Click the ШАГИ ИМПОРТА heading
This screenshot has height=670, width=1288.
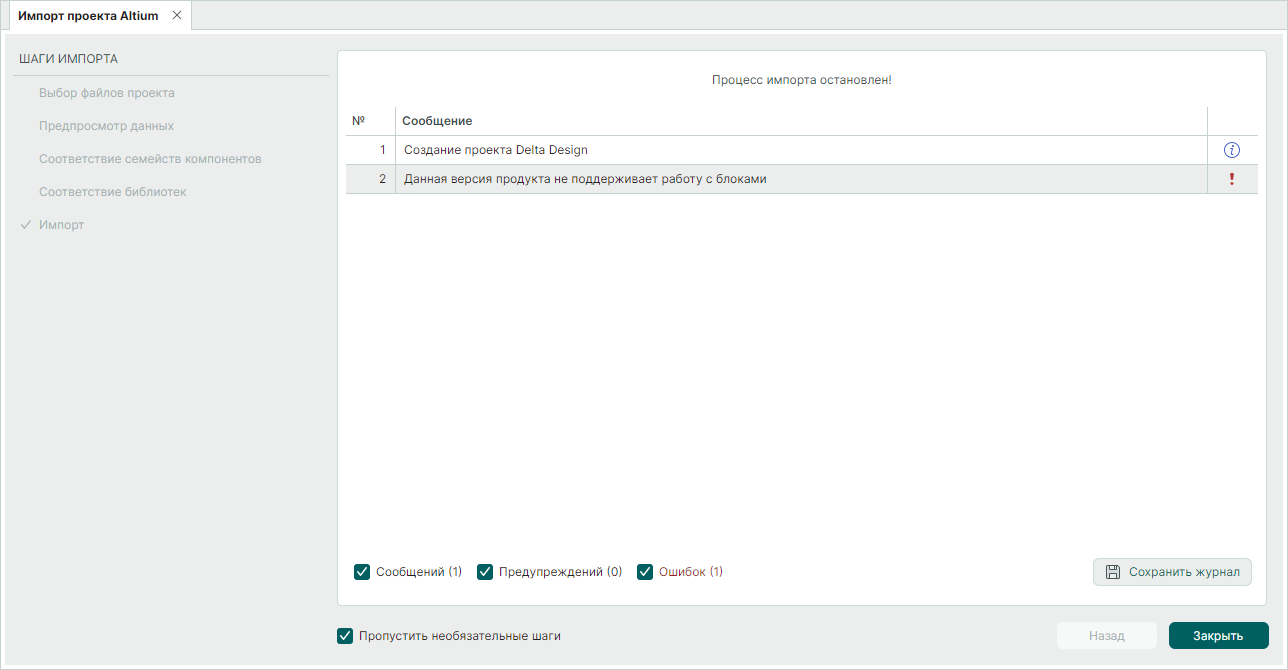[x=68, y=59]
